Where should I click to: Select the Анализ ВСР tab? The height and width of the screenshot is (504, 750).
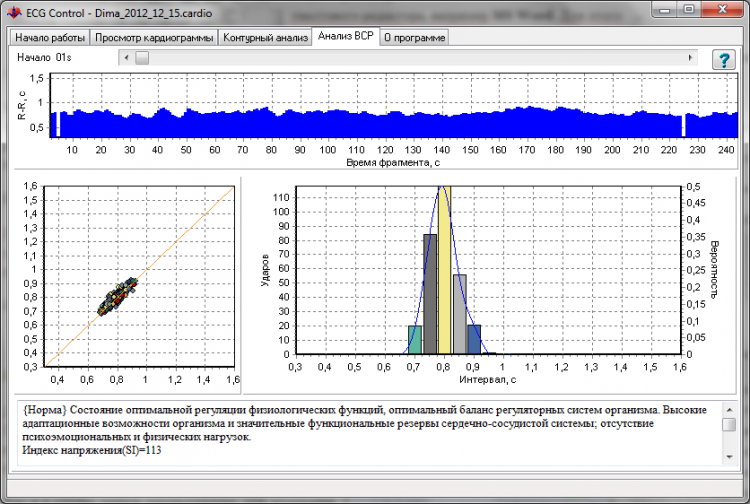[344, 36]
